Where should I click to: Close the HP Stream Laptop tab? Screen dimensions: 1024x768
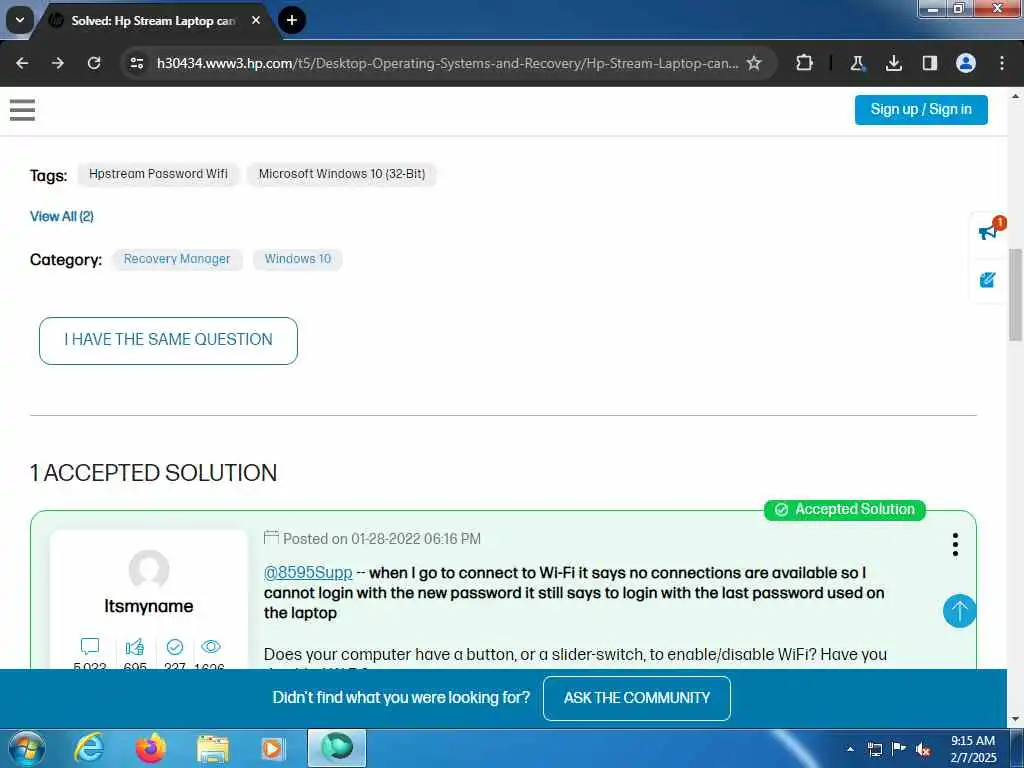[256, 20]
